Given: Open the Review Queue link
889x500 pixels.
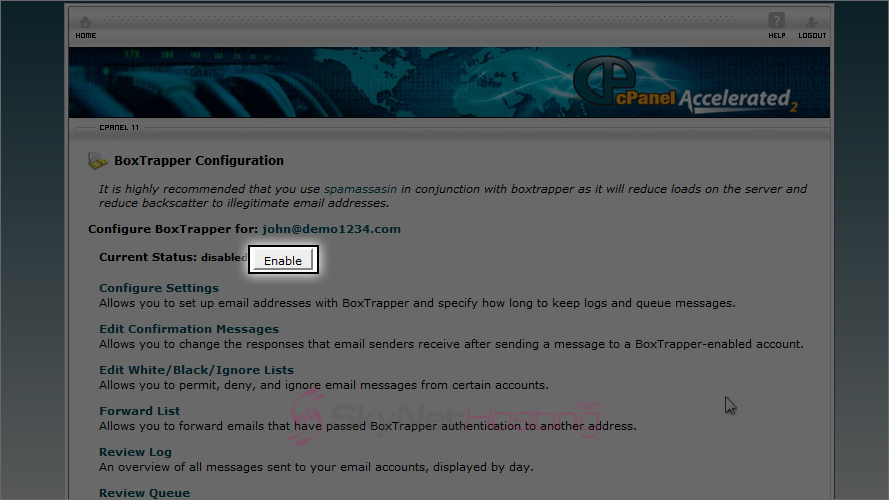Looking at the screenshot, I should pyautogui.click(x=145, y=493).
